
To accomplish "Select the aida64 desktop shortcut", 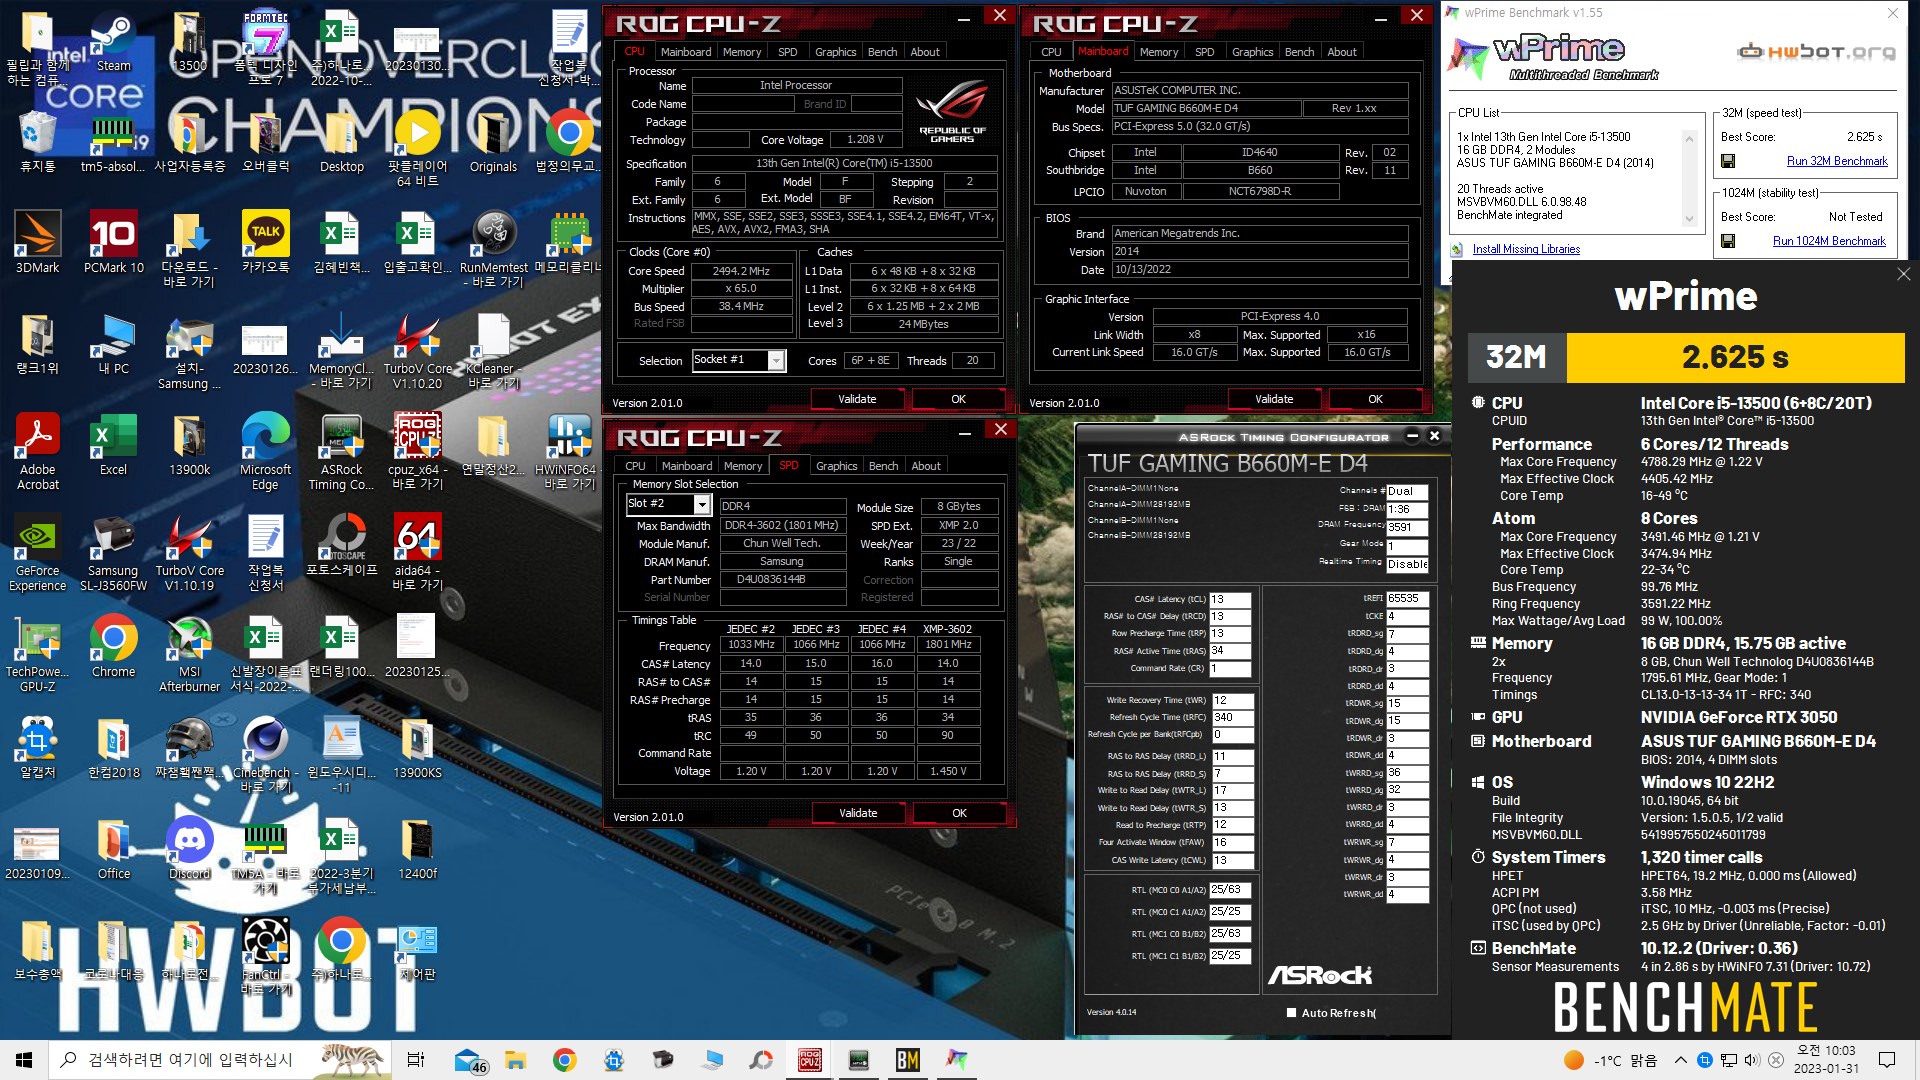I will tap(417, 553).
